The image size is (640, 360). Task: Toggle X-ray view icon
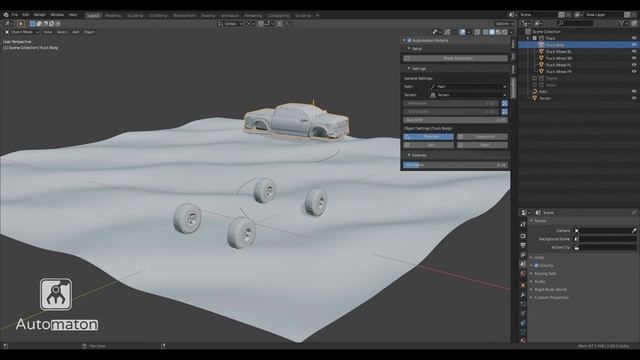pyautogui.click(x=477, y=32)
